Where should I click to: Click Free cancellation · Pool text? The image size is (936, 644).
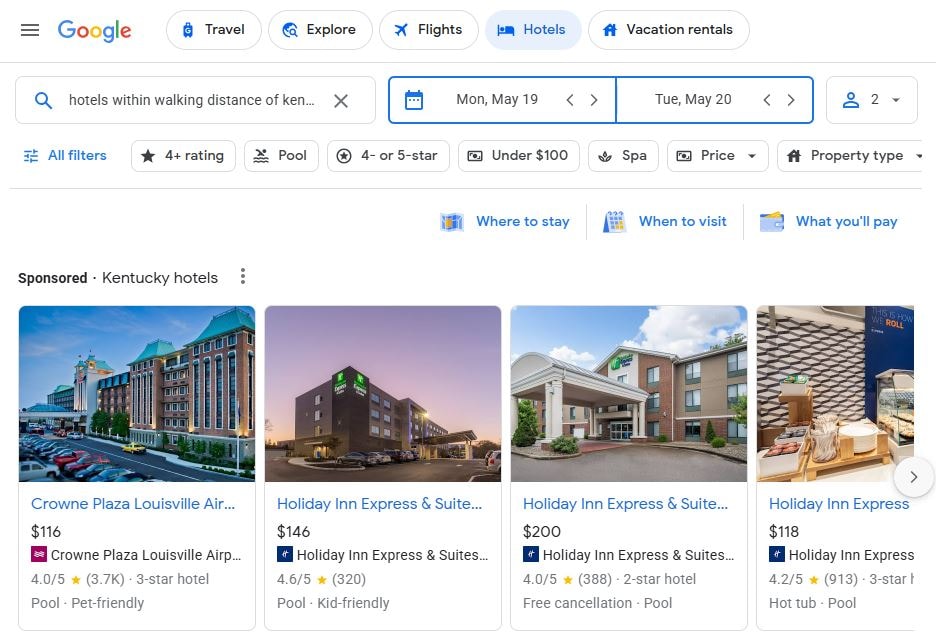click(x=598, y=603)
